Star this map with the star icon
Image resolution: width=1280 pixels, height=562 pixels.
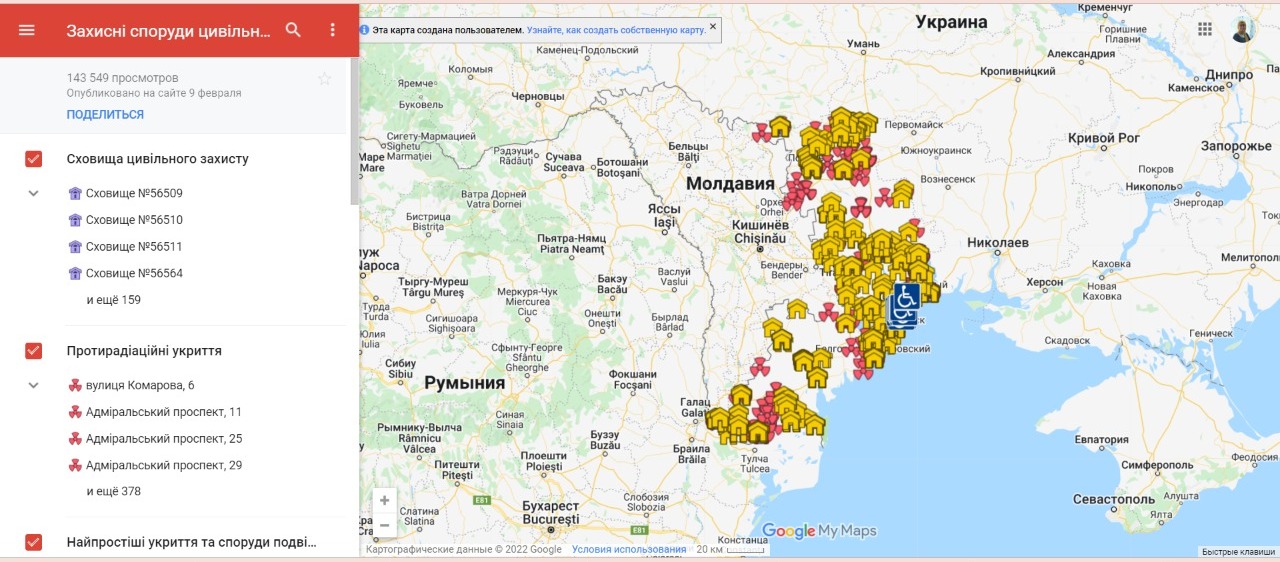click(x=323, y=79)
